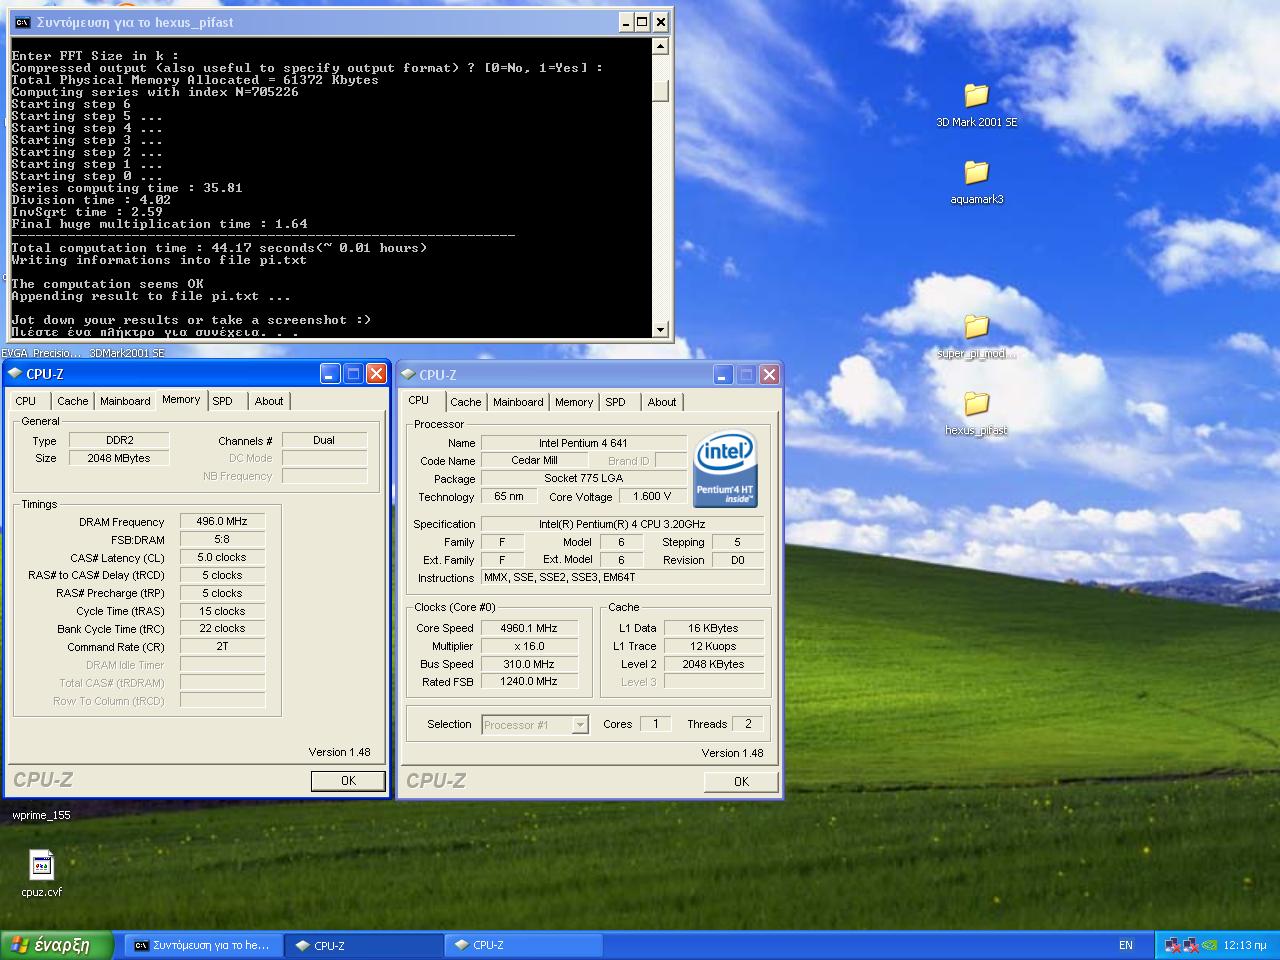Click the processor Name Intel Pentium 4 641

click(x=583, y=443)
